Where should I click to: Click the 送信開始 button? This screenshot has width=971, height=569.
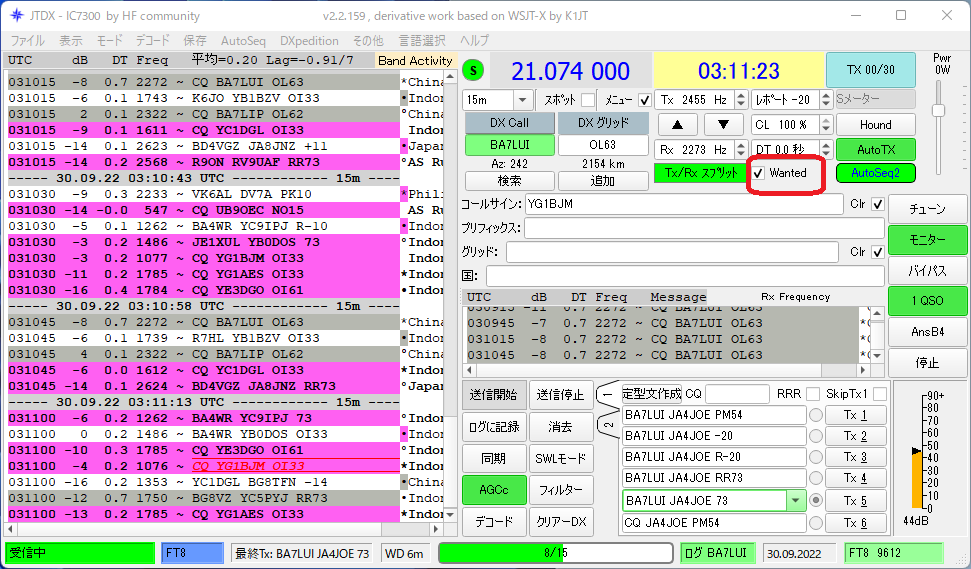coord(494,394)
